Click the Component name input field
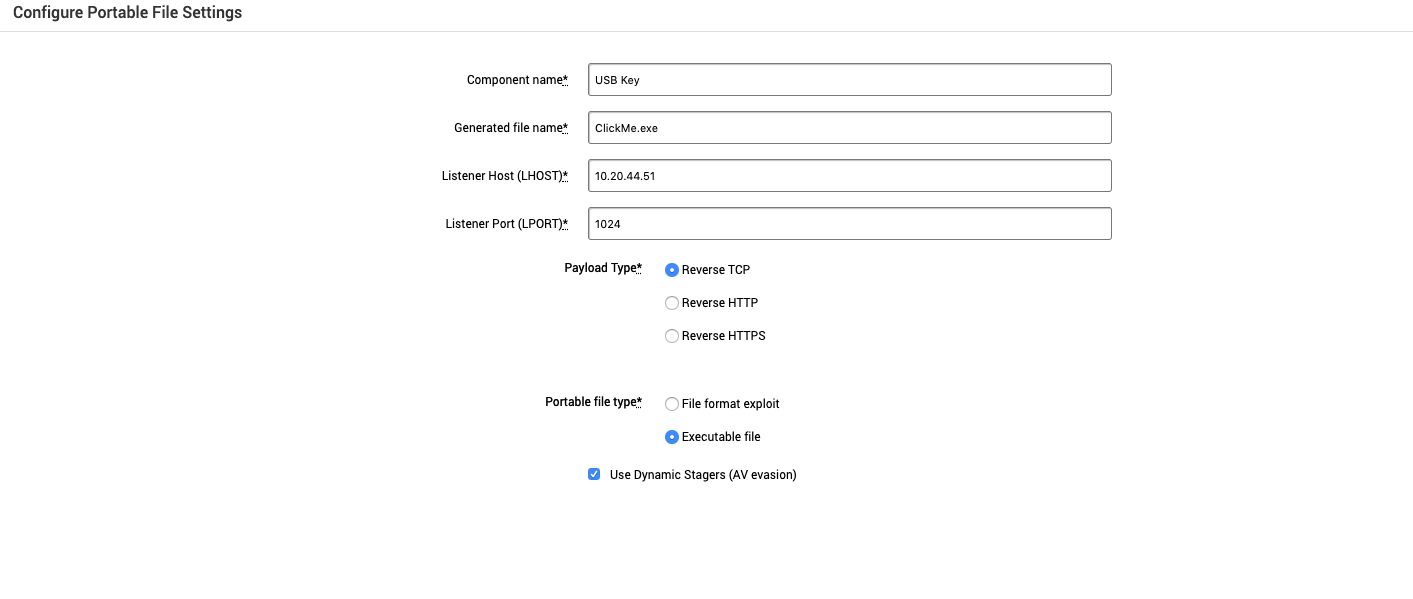 click(849, 80)
